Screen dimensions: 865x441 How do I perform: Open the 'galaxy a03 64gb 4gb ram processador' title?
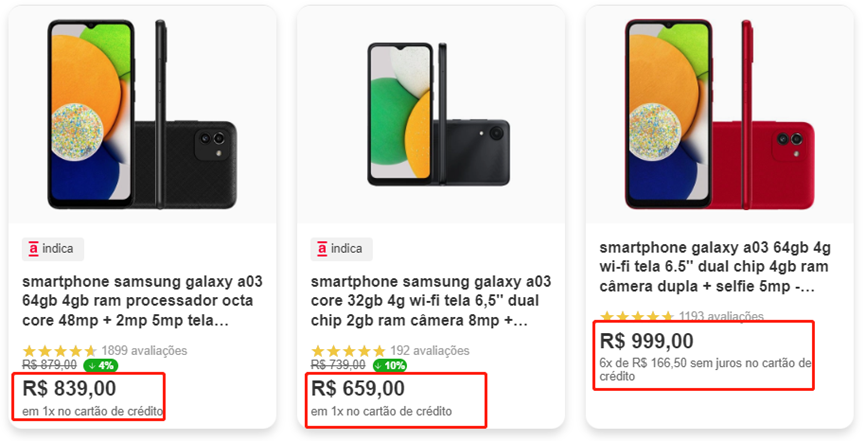point(142,301)
